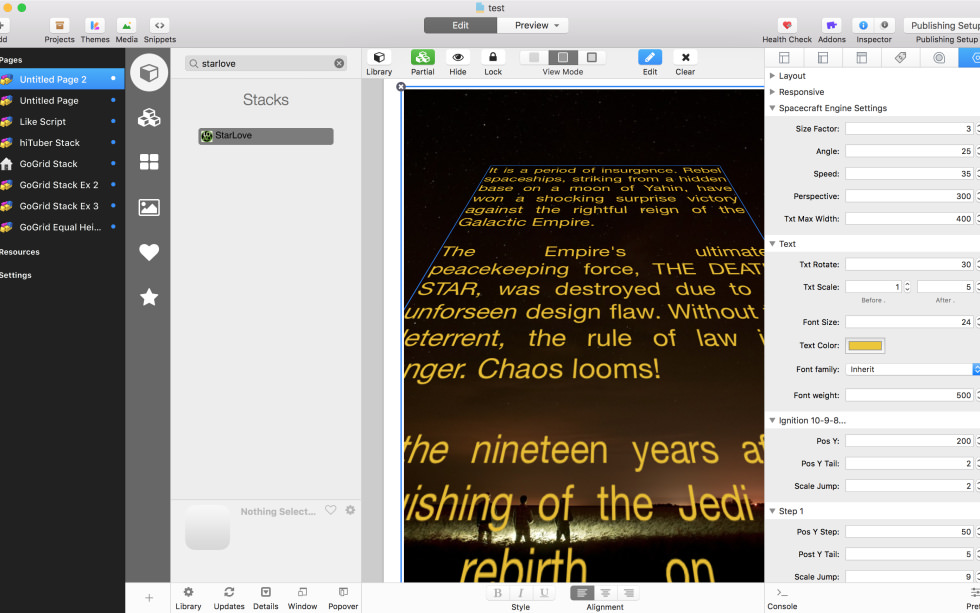Open the Library gear icon at bottom
The height and width of the screenshot is (613, 980).
tap(188, 592)
